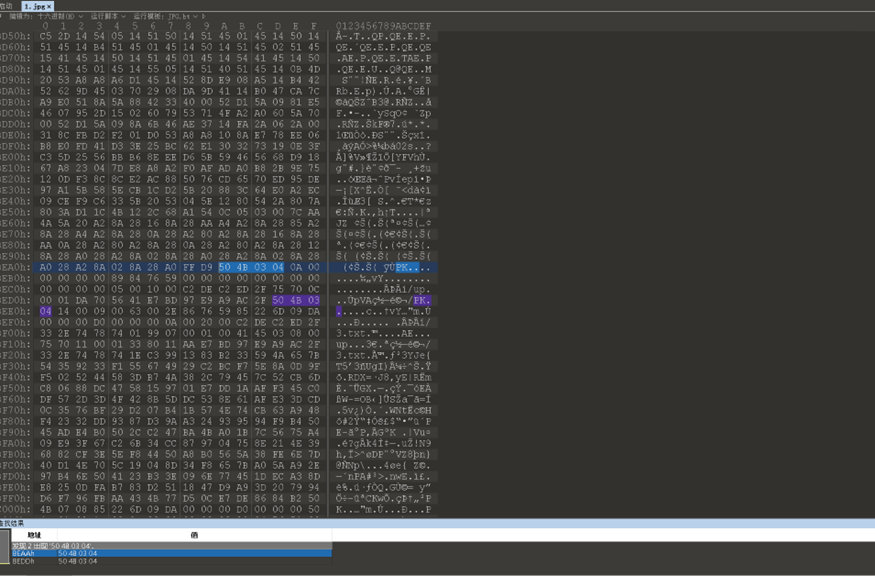Click hex column header 0
875x576 pixels.
pos(46,23)
